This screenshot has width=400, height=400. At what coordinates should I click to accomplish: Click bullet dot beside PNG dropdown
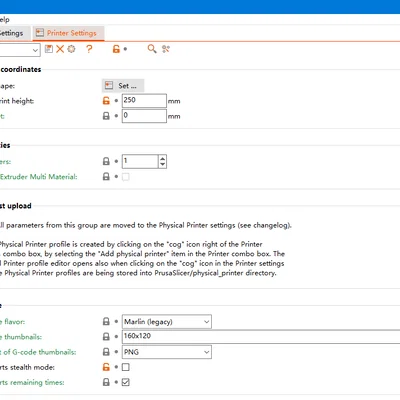point(116,352)
